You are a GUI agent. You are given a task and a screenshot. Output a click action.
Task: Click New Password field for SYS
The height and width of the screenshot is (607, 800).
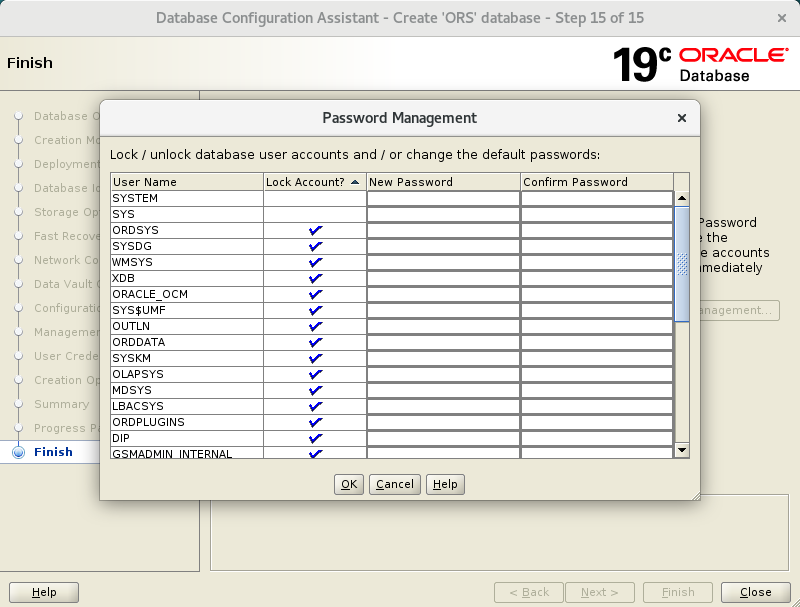pyautogui.click(x=443, y=214)
